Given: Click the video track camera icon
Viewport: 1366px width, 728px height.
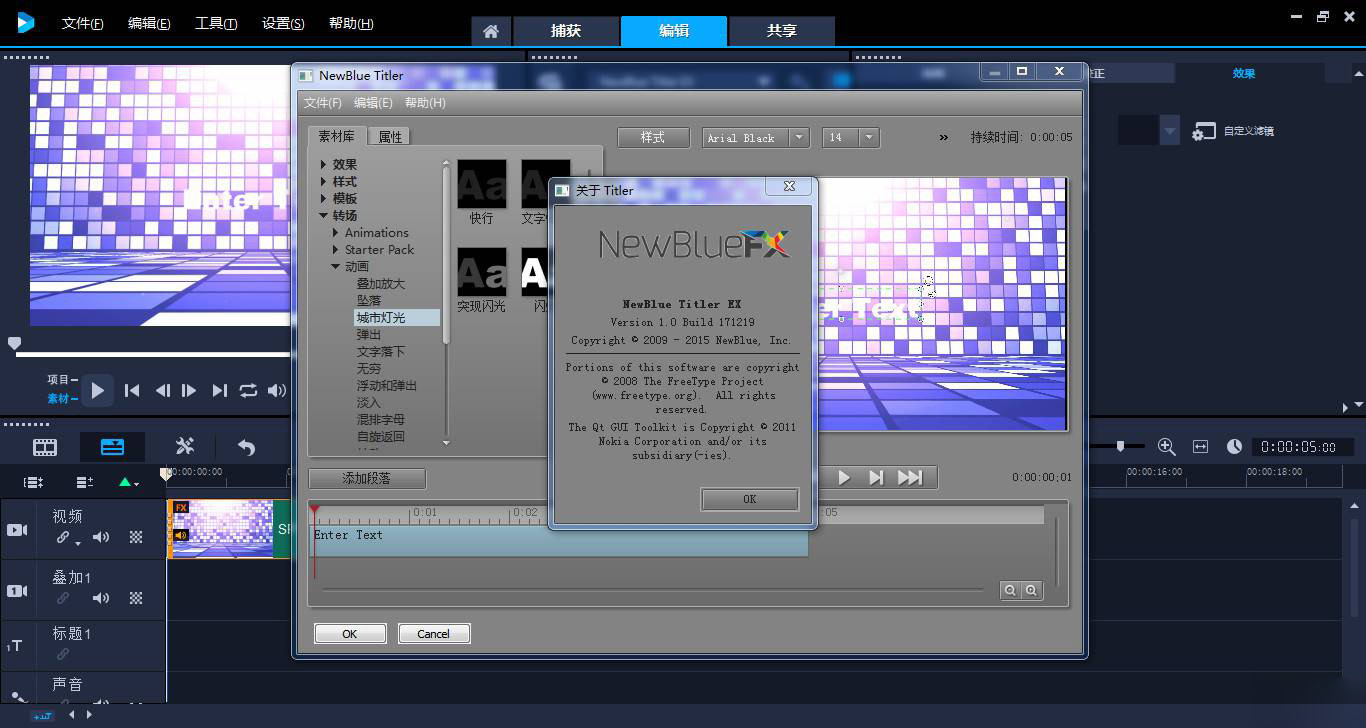Looking at the screenshot, I should (x=17, y=530).
